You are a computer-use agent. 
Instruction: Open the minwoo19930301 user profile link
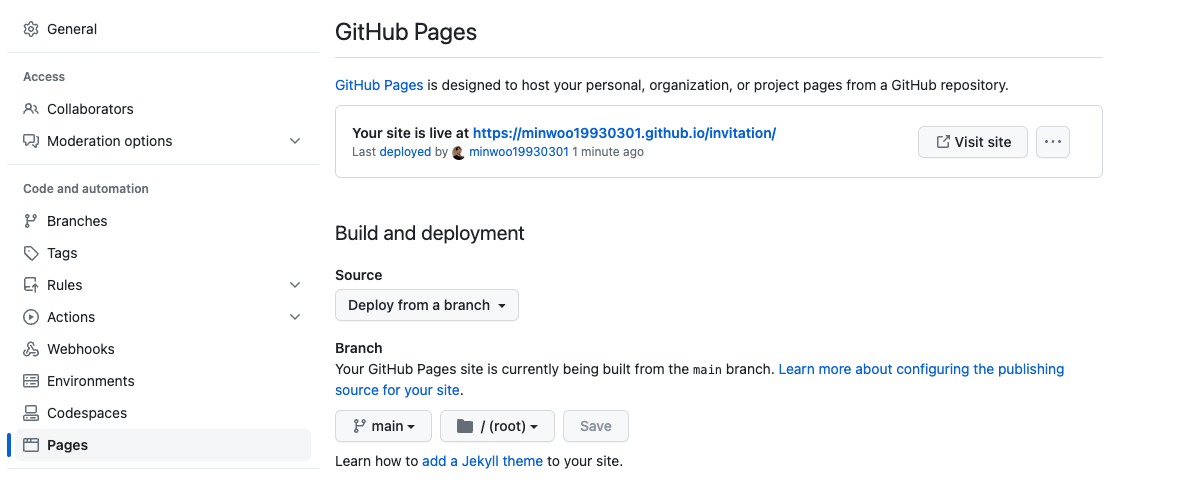519,152
